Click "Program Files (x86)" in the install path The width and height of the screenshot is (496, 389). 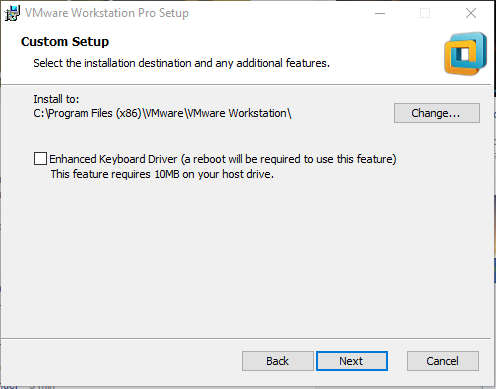[94, 113]
